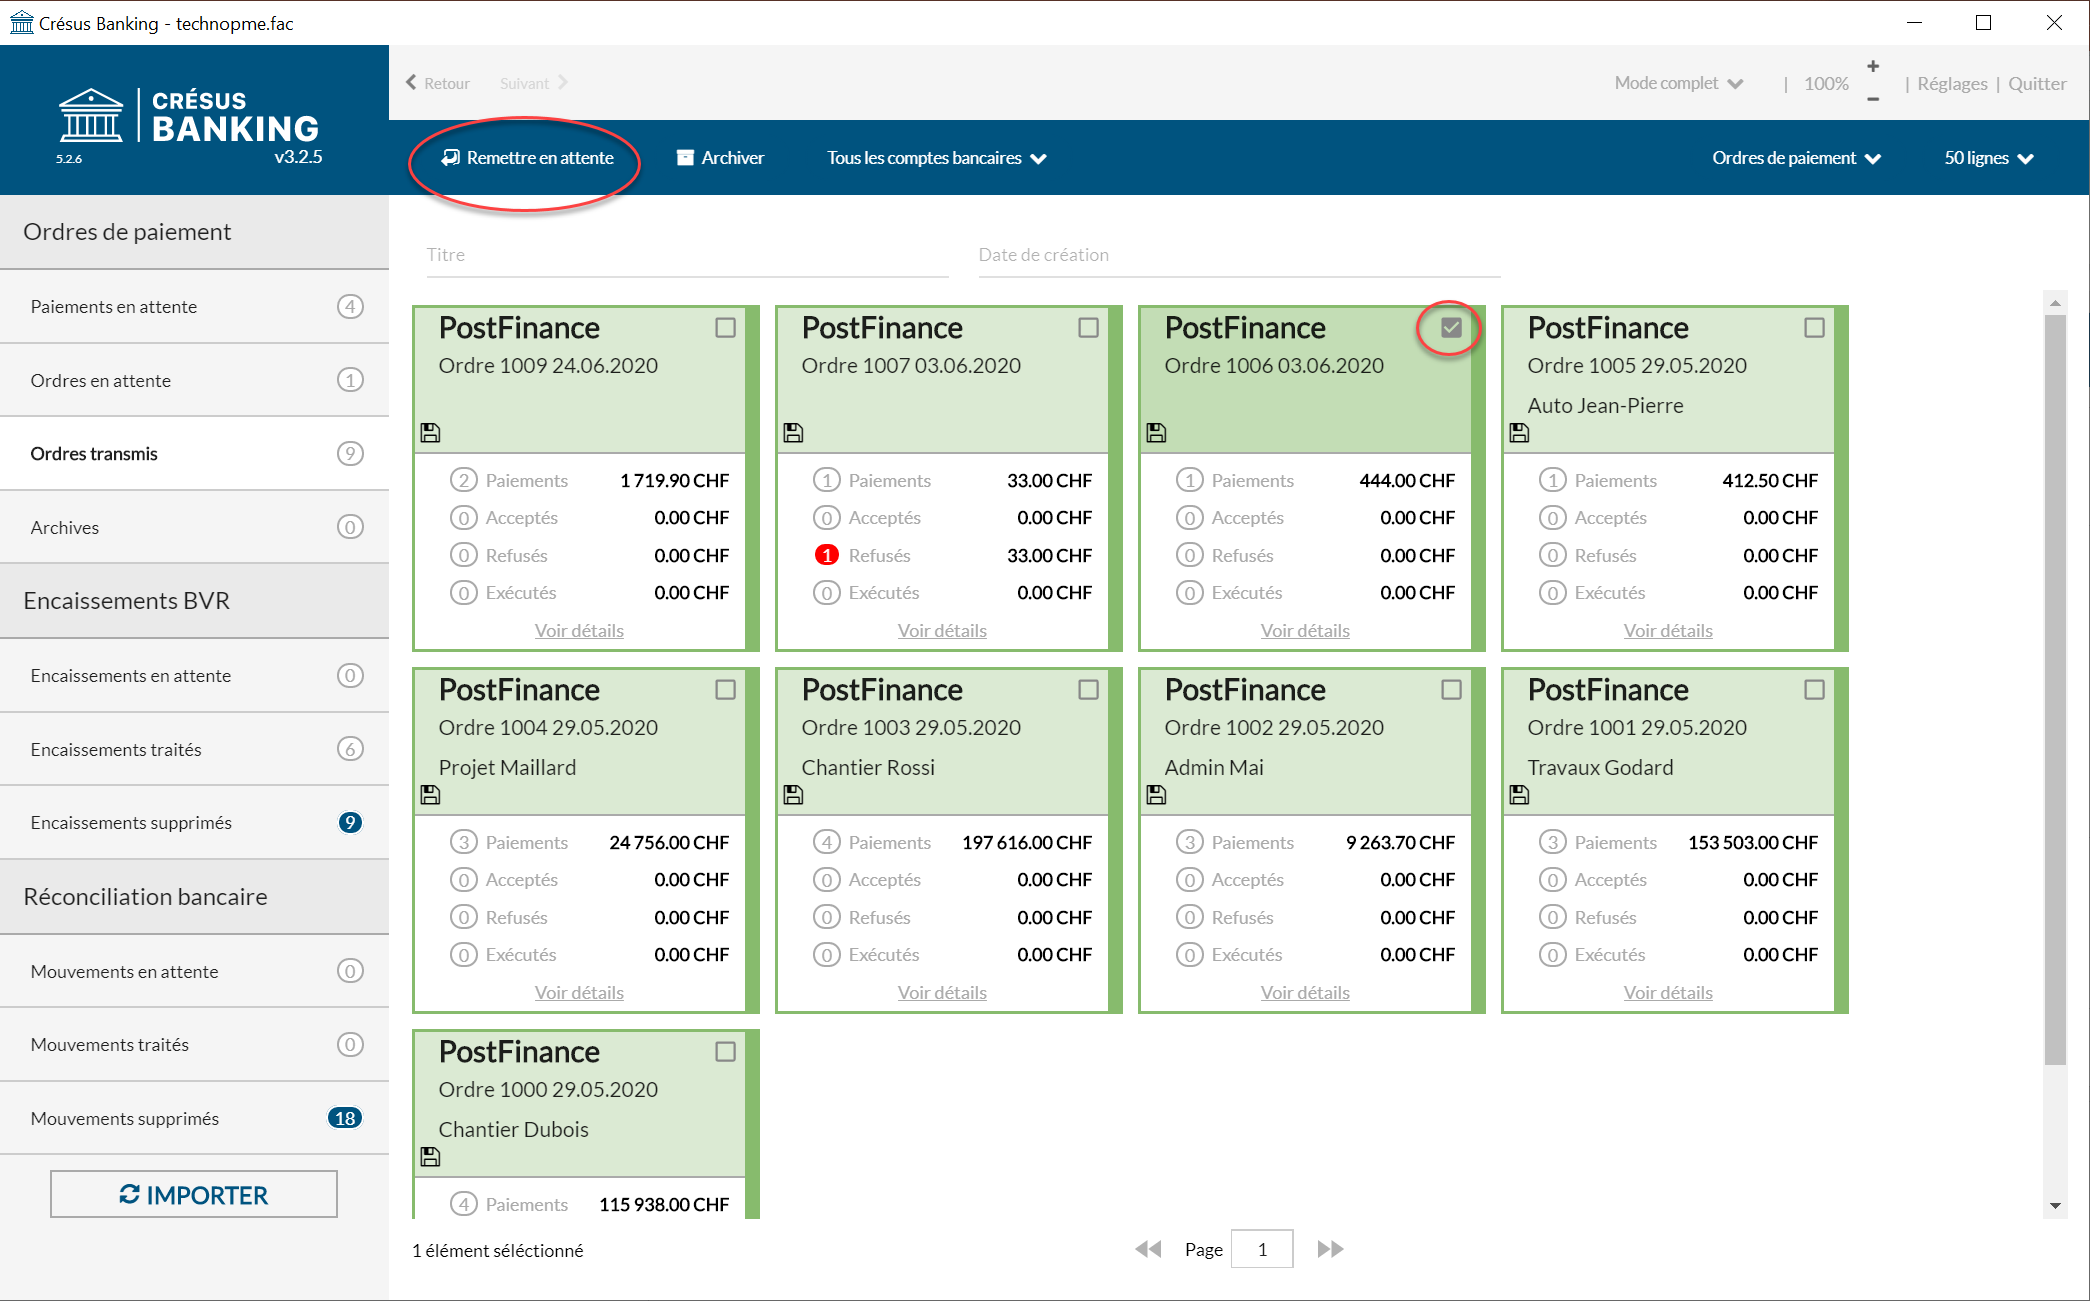2090x1301 pixels.
Task: Click the 100% zoom level label
Action: tap(1826, 83)
